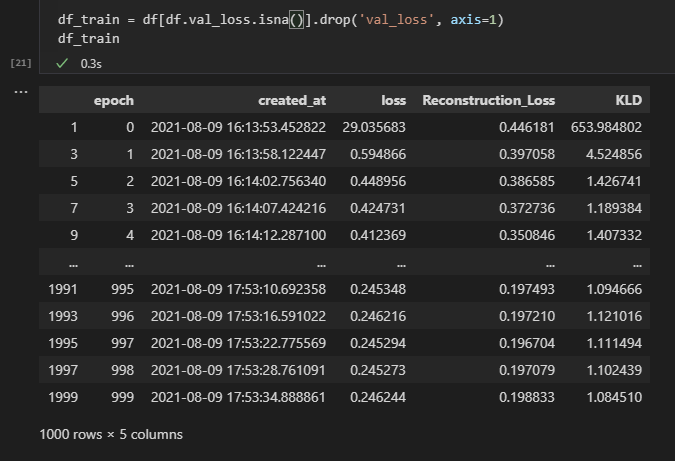Click timestamp 2021-08-09 16:14:12.287100
This screenshot has height=461, width=675.
pyautogui.click(x=238, y=235)
